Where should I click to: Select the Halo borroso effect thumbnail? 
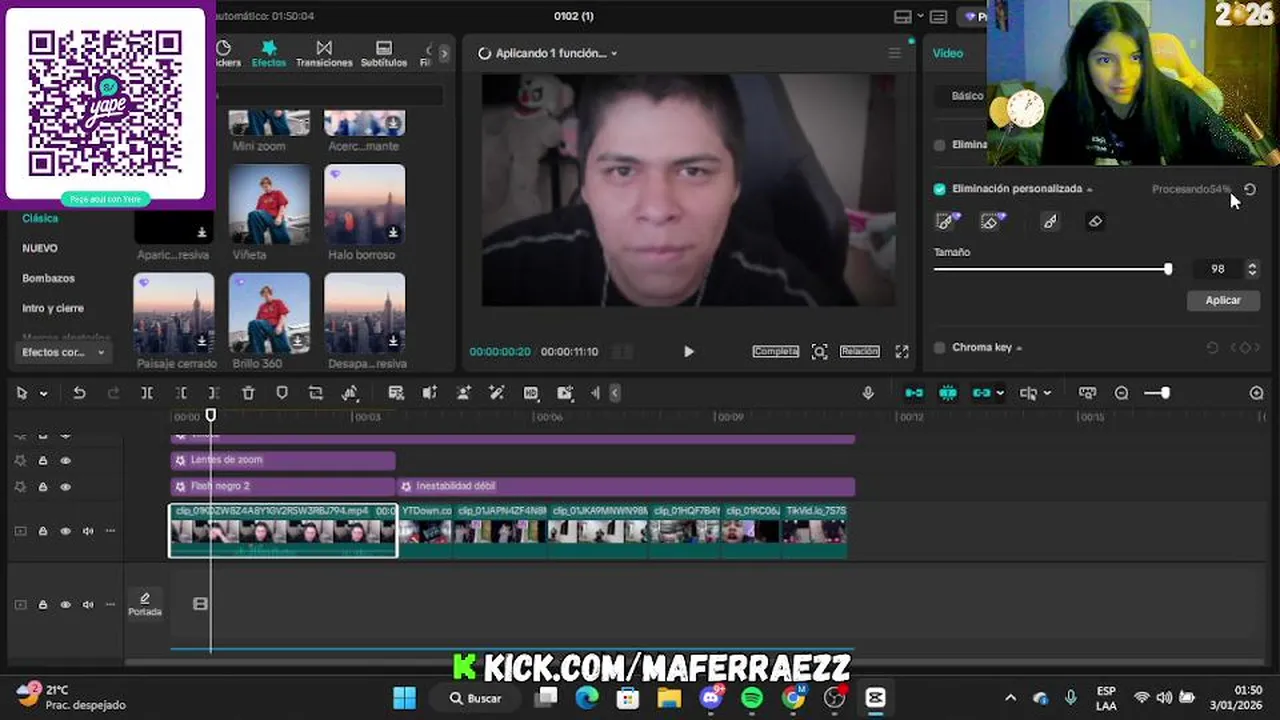tap(365, 204)
